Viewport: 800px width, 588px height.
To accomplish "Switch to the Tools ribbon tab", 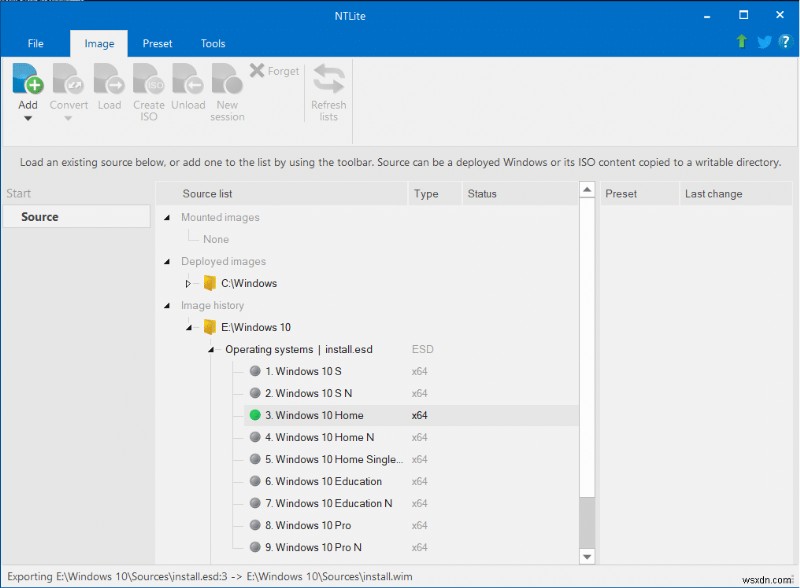I will (x=212, y=43).
